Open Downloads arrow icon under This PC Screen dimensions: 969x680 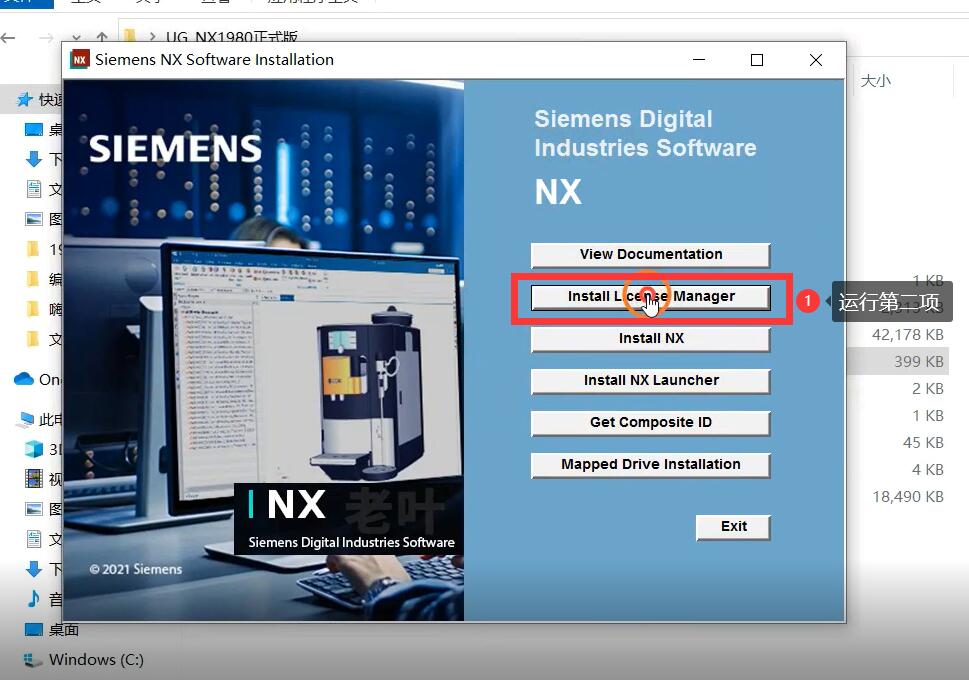[34, 569]
